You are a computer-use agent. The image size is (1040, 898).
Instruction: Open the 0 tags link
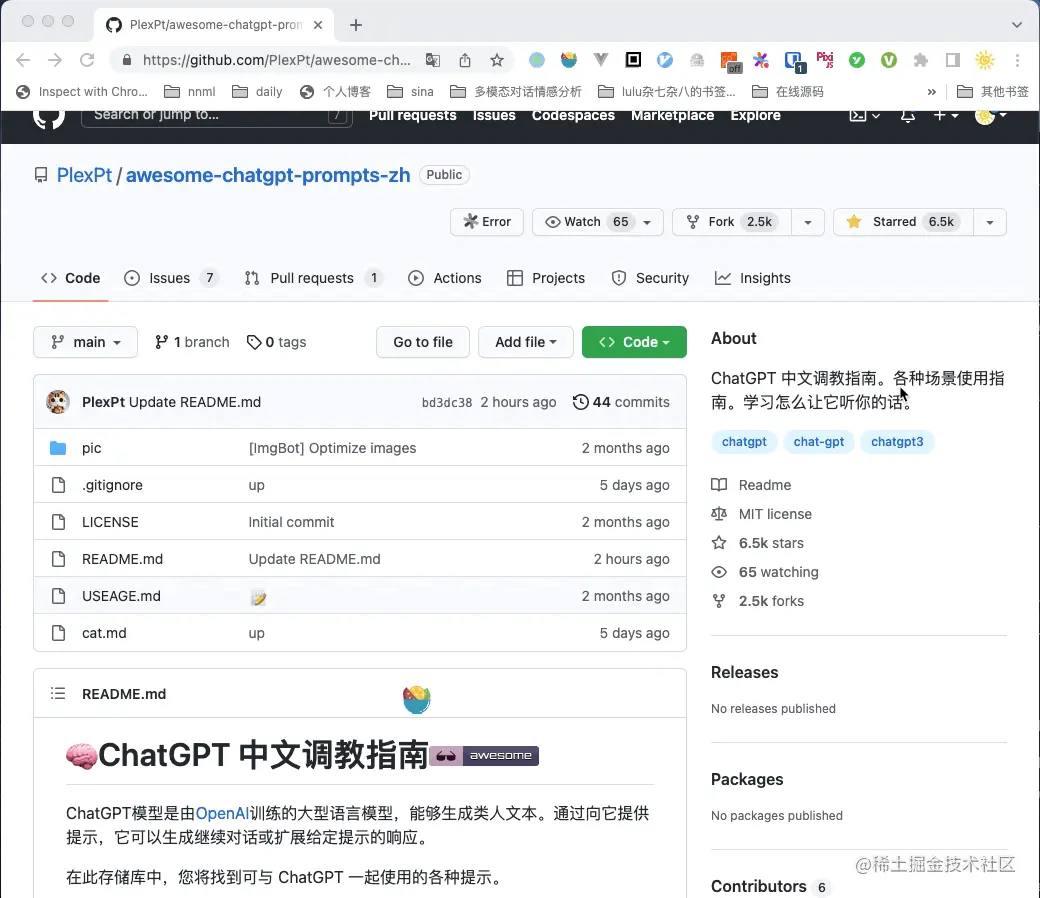click(x=277, y=342)
